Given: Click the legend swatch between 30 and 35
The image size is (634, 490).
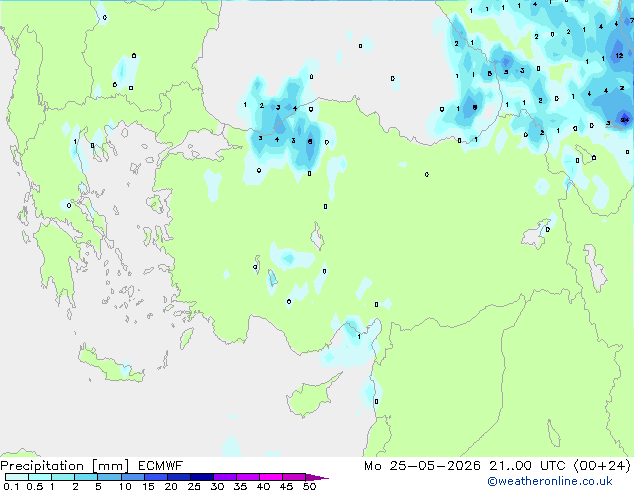Looking at the screenshot, I should click(224, 477).
